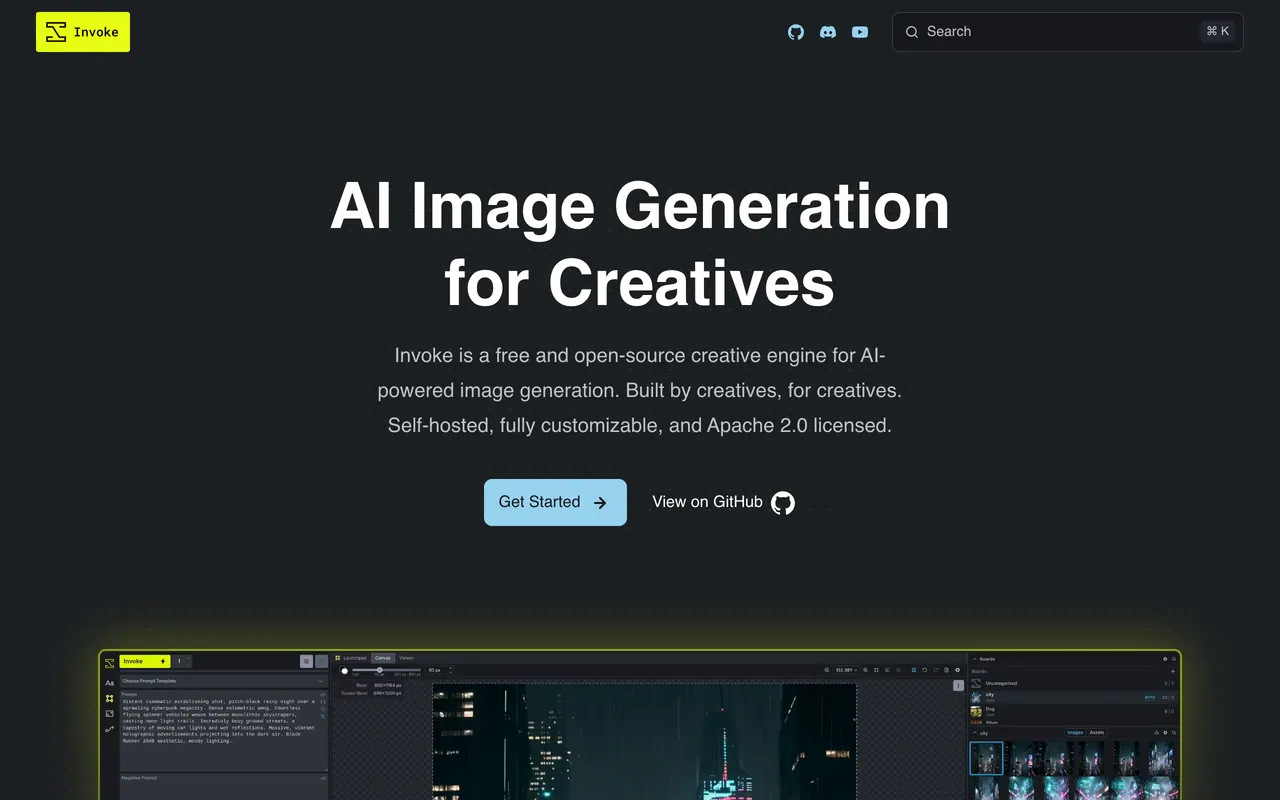Switch to the Canvas tab
Viewport: 1280px width, 800px height.
(383, 658)
